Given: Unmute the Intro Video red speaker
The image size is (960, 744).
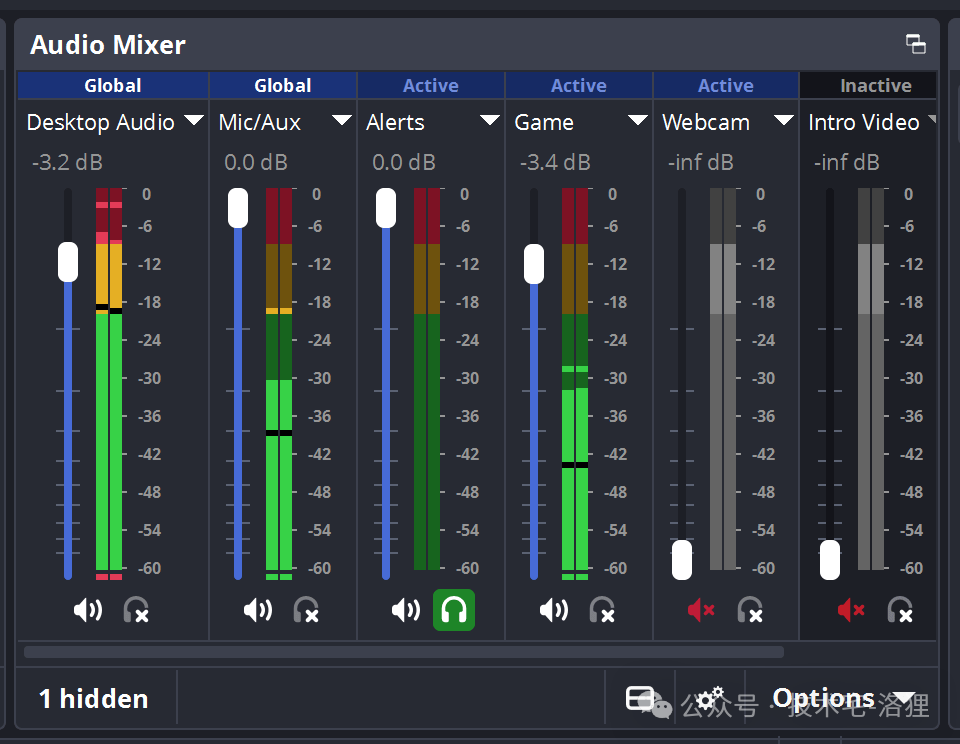Looking at the screenshot, I should coord(851,610).
